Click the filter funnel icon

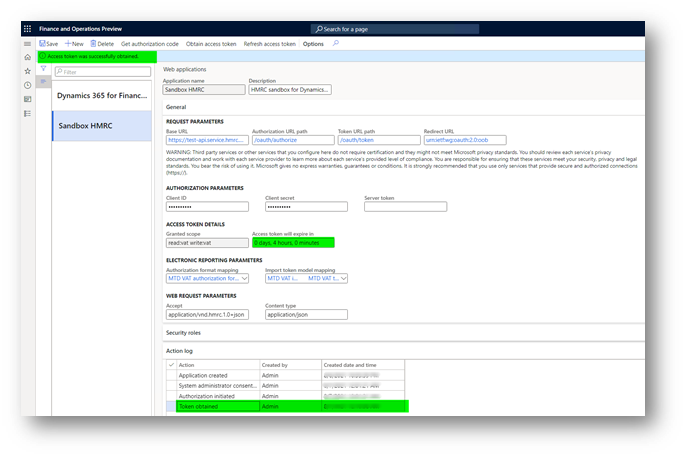click(43, 68)
